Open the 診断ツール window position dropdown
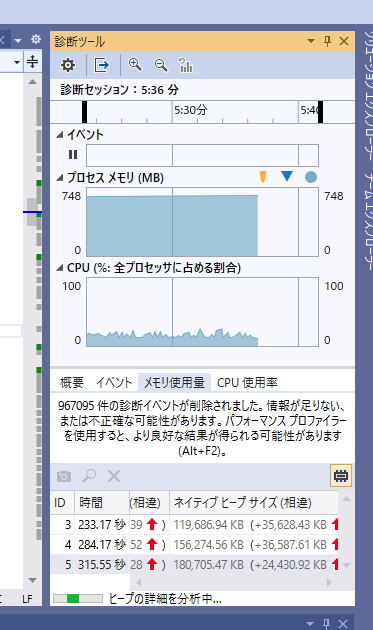The height and width of the screenshot is (630, 373). (311, 41)
